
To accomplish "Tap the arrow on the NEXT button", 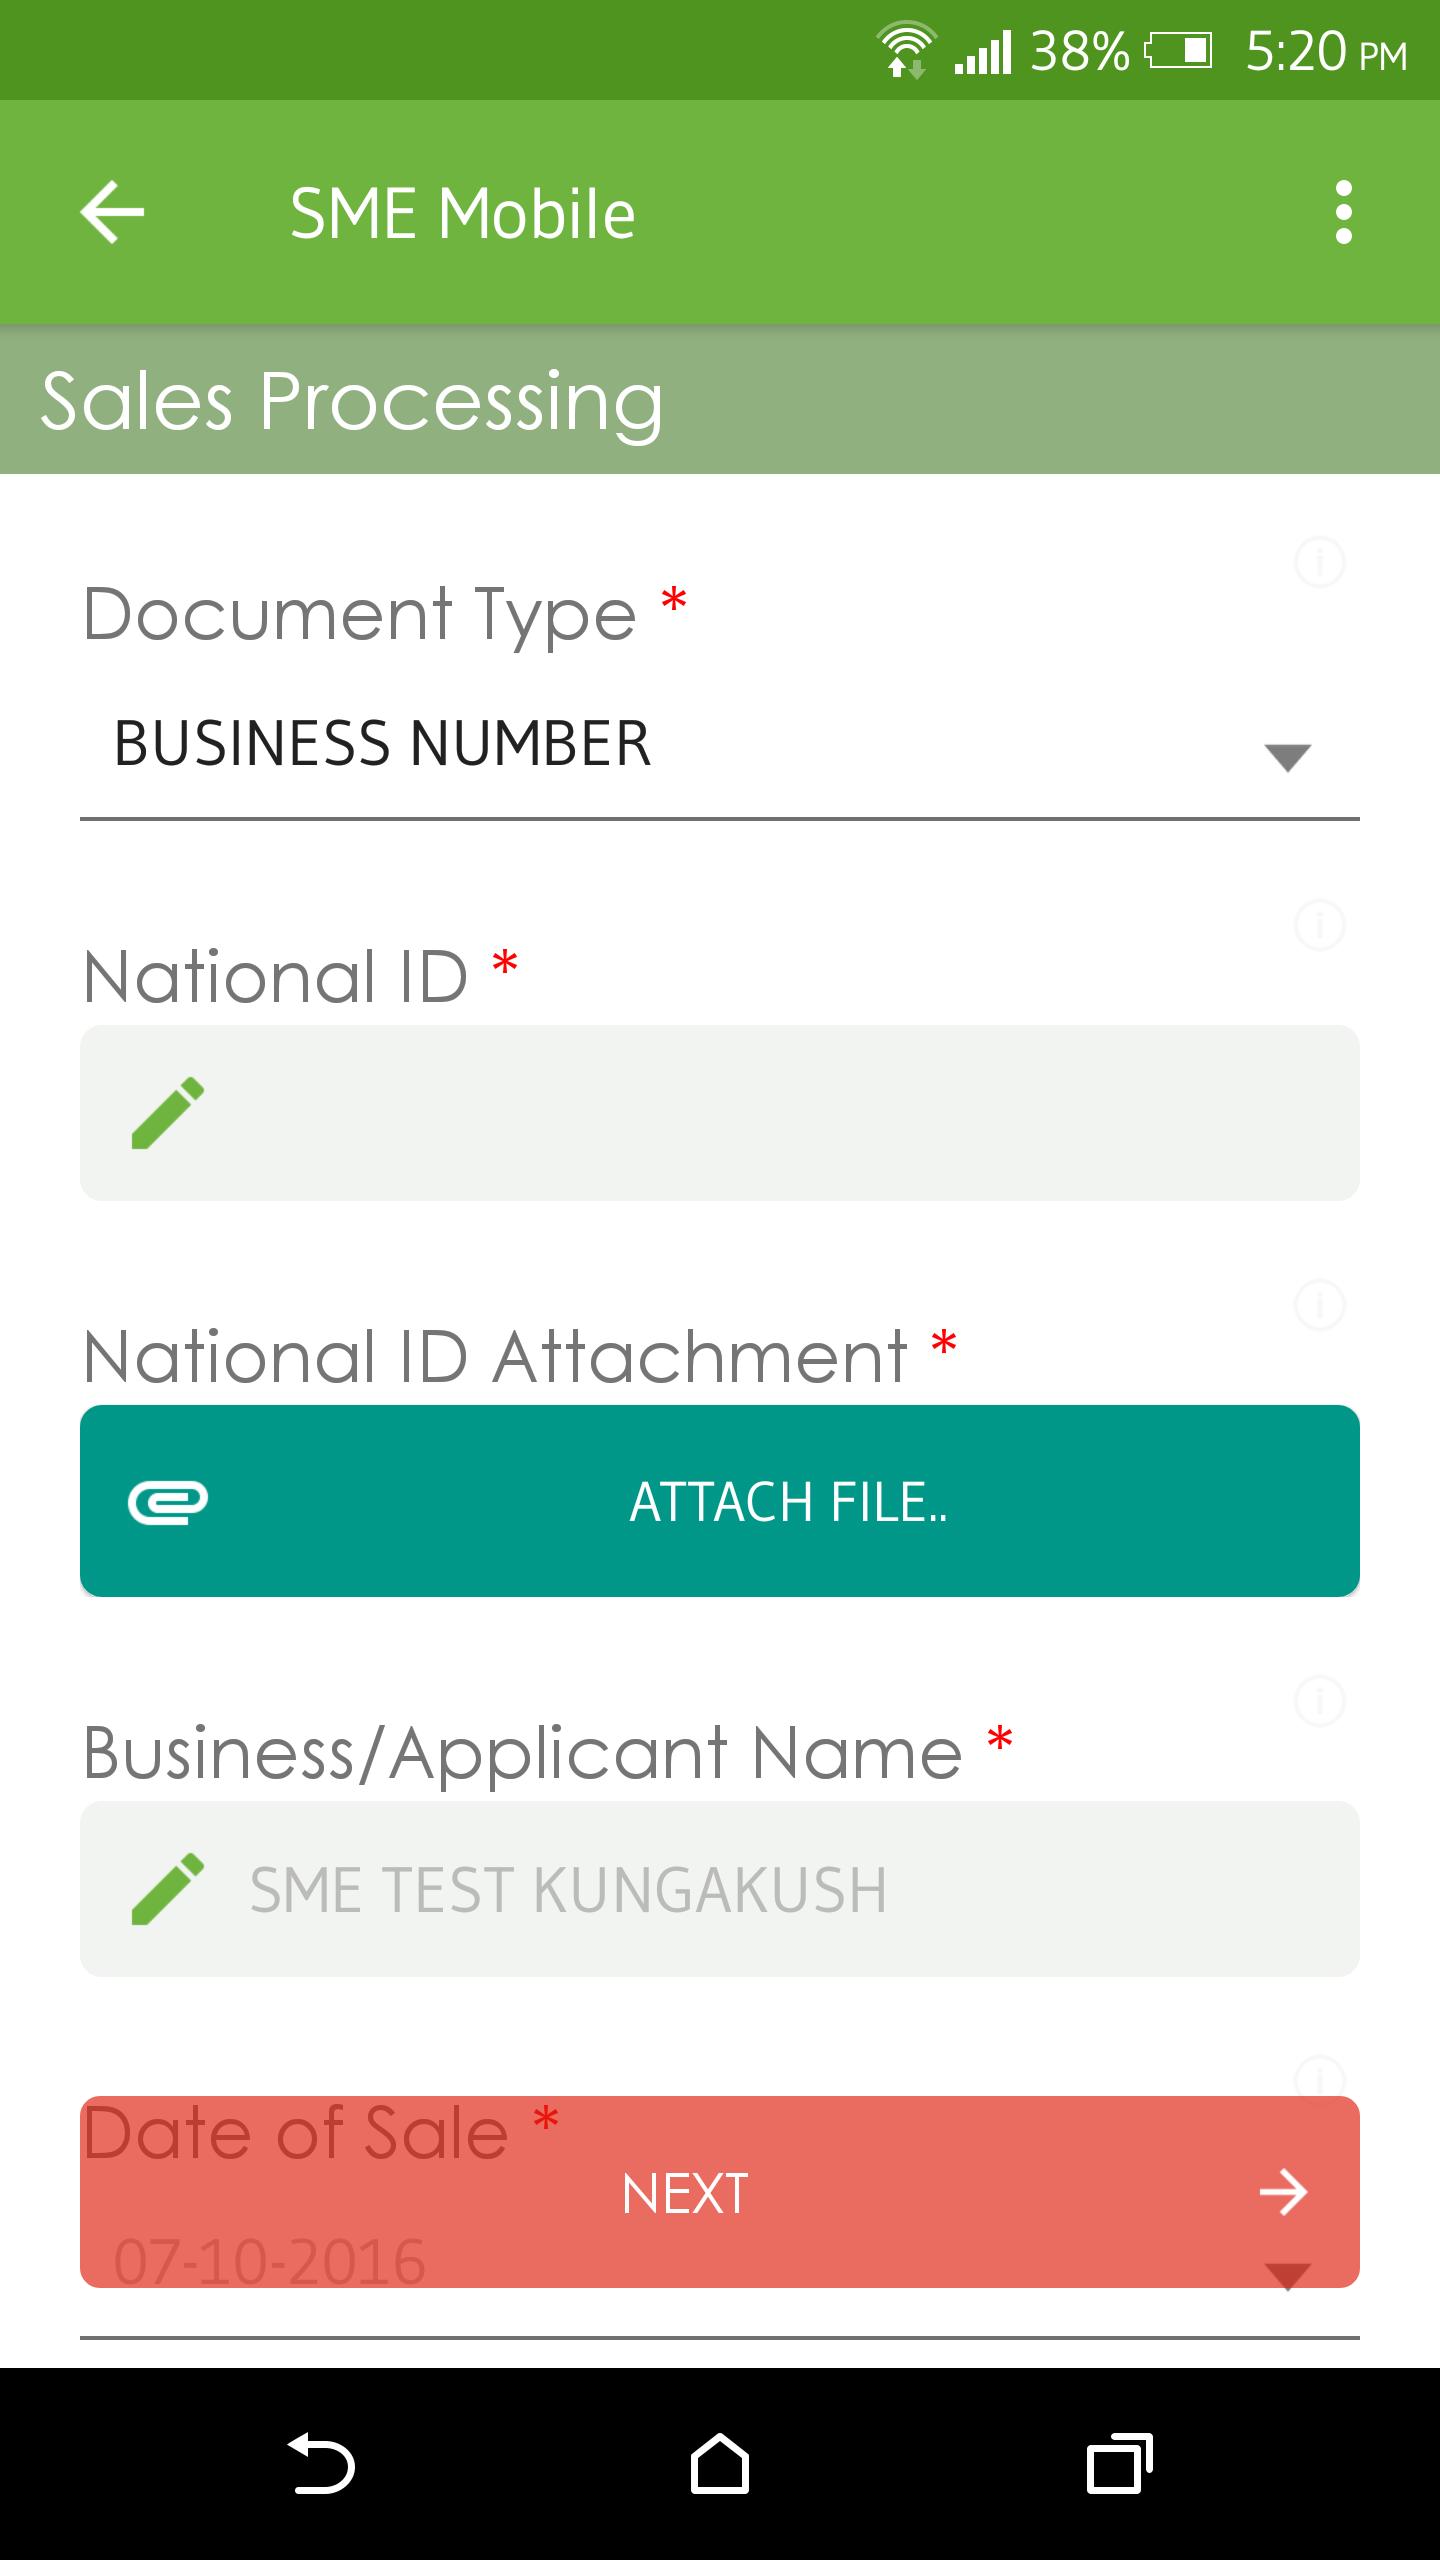I will coord(1283,2193).
